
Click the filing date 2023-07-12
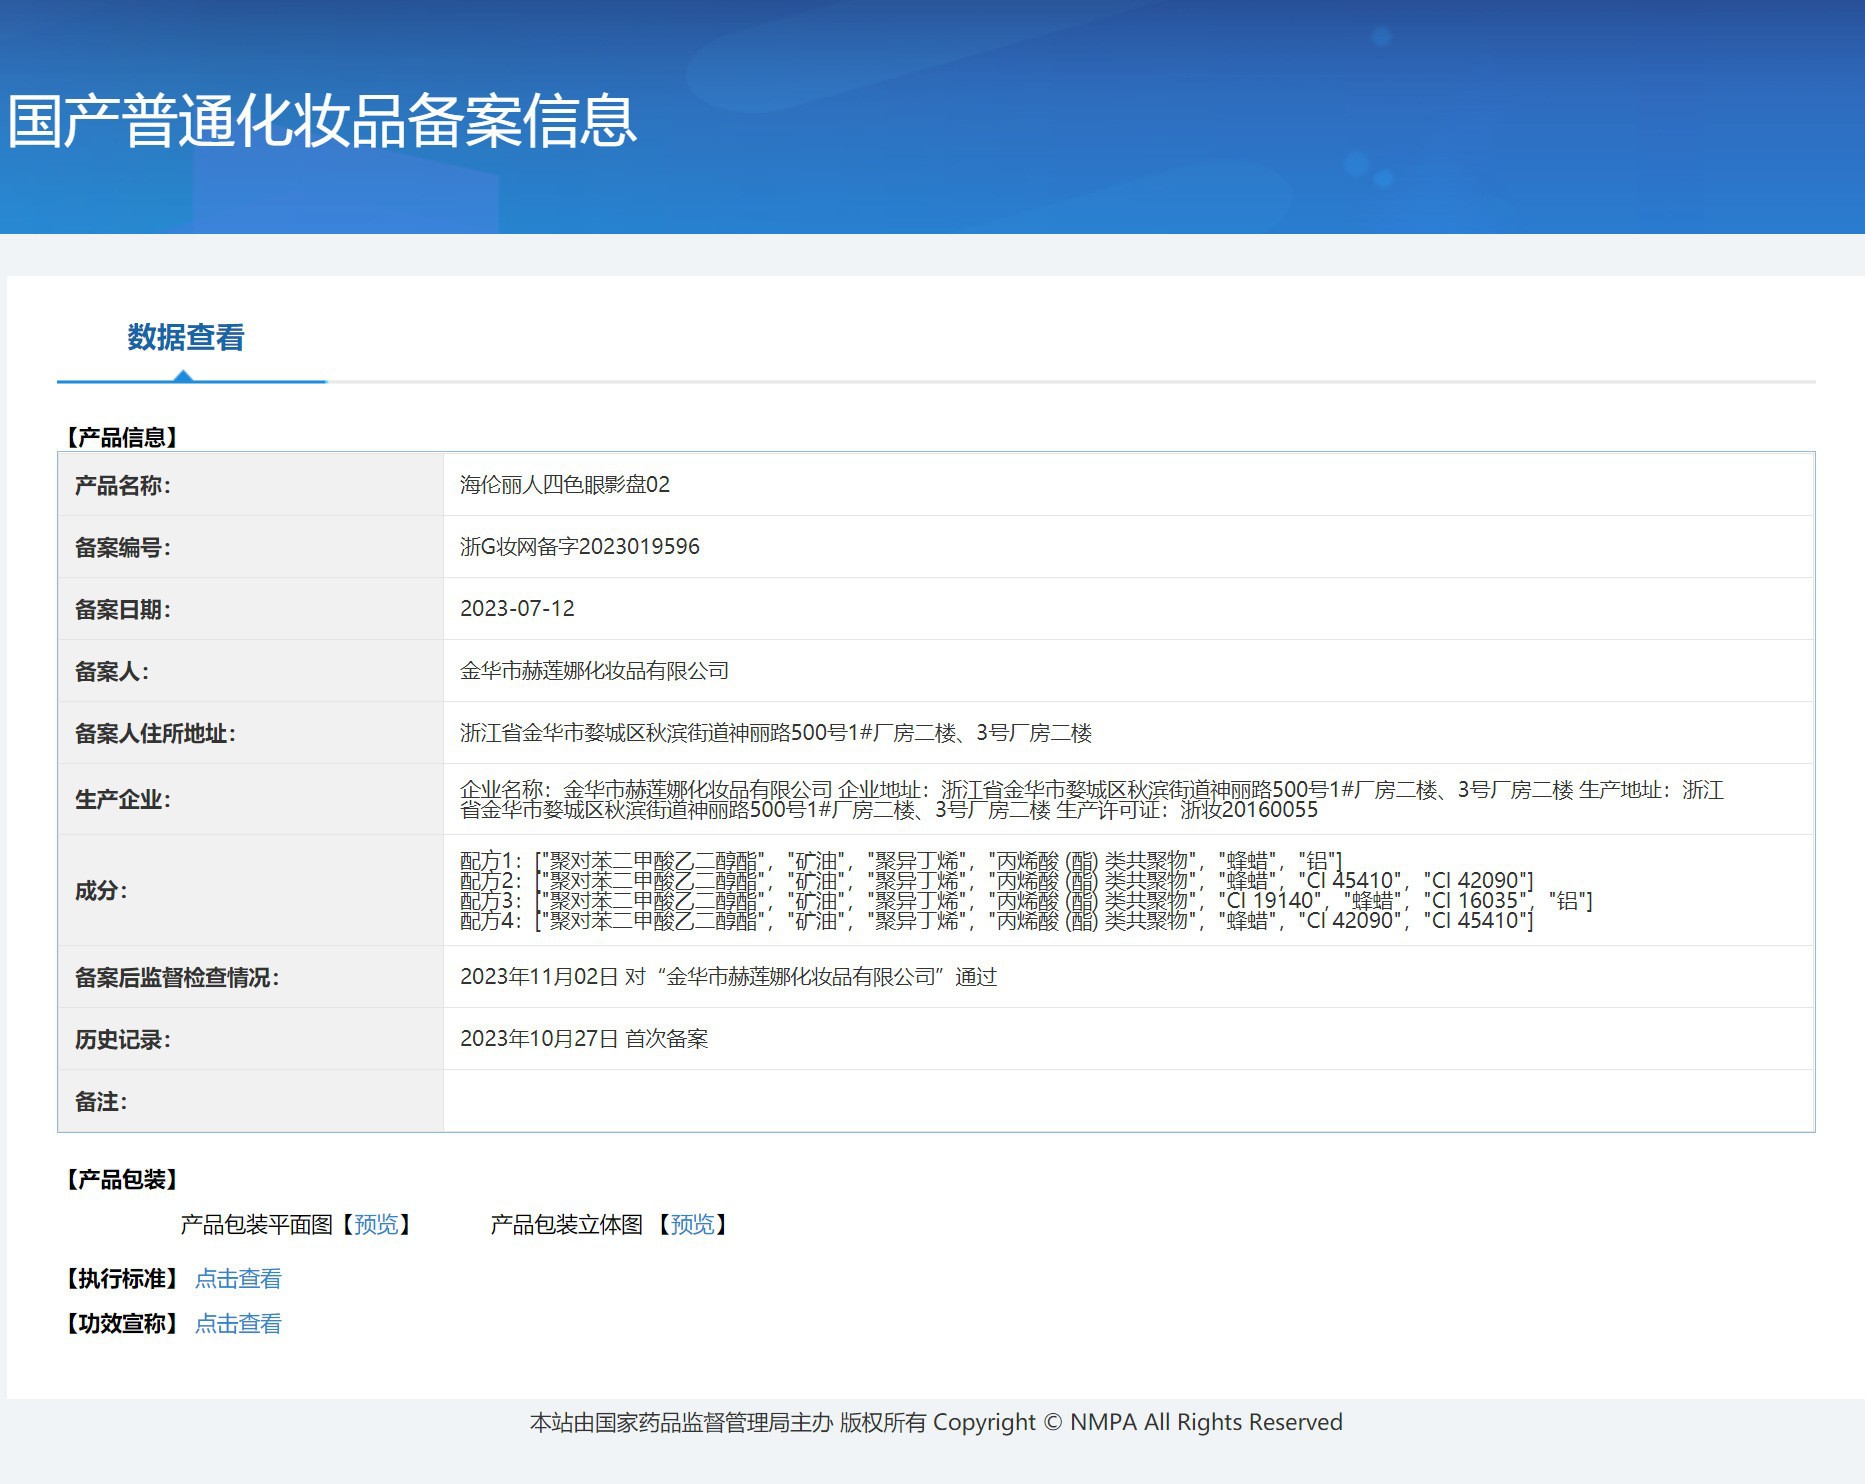pos(517,609)
